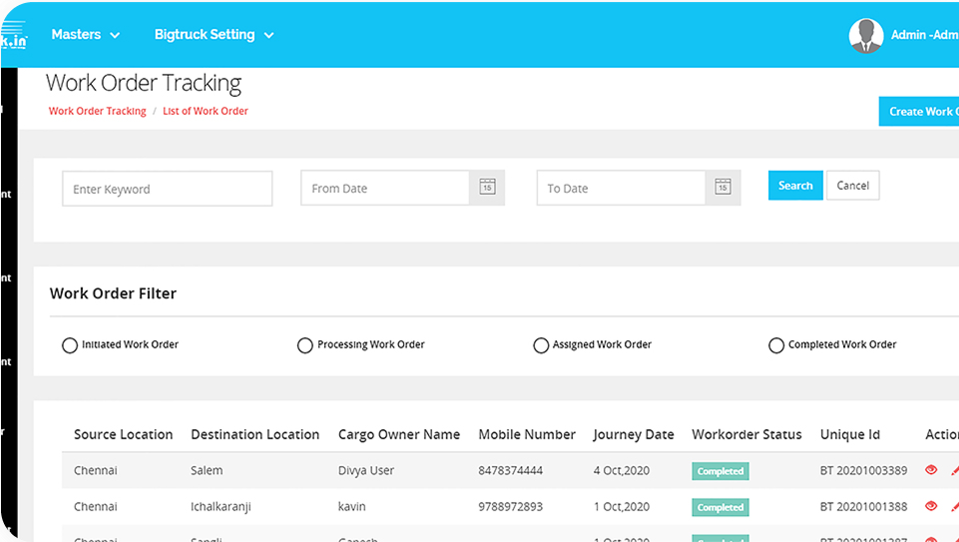Screen dimensions: 959x542
Task: Expand the Bigtruck Setting dropdown menu
Action: click(213, 35)
